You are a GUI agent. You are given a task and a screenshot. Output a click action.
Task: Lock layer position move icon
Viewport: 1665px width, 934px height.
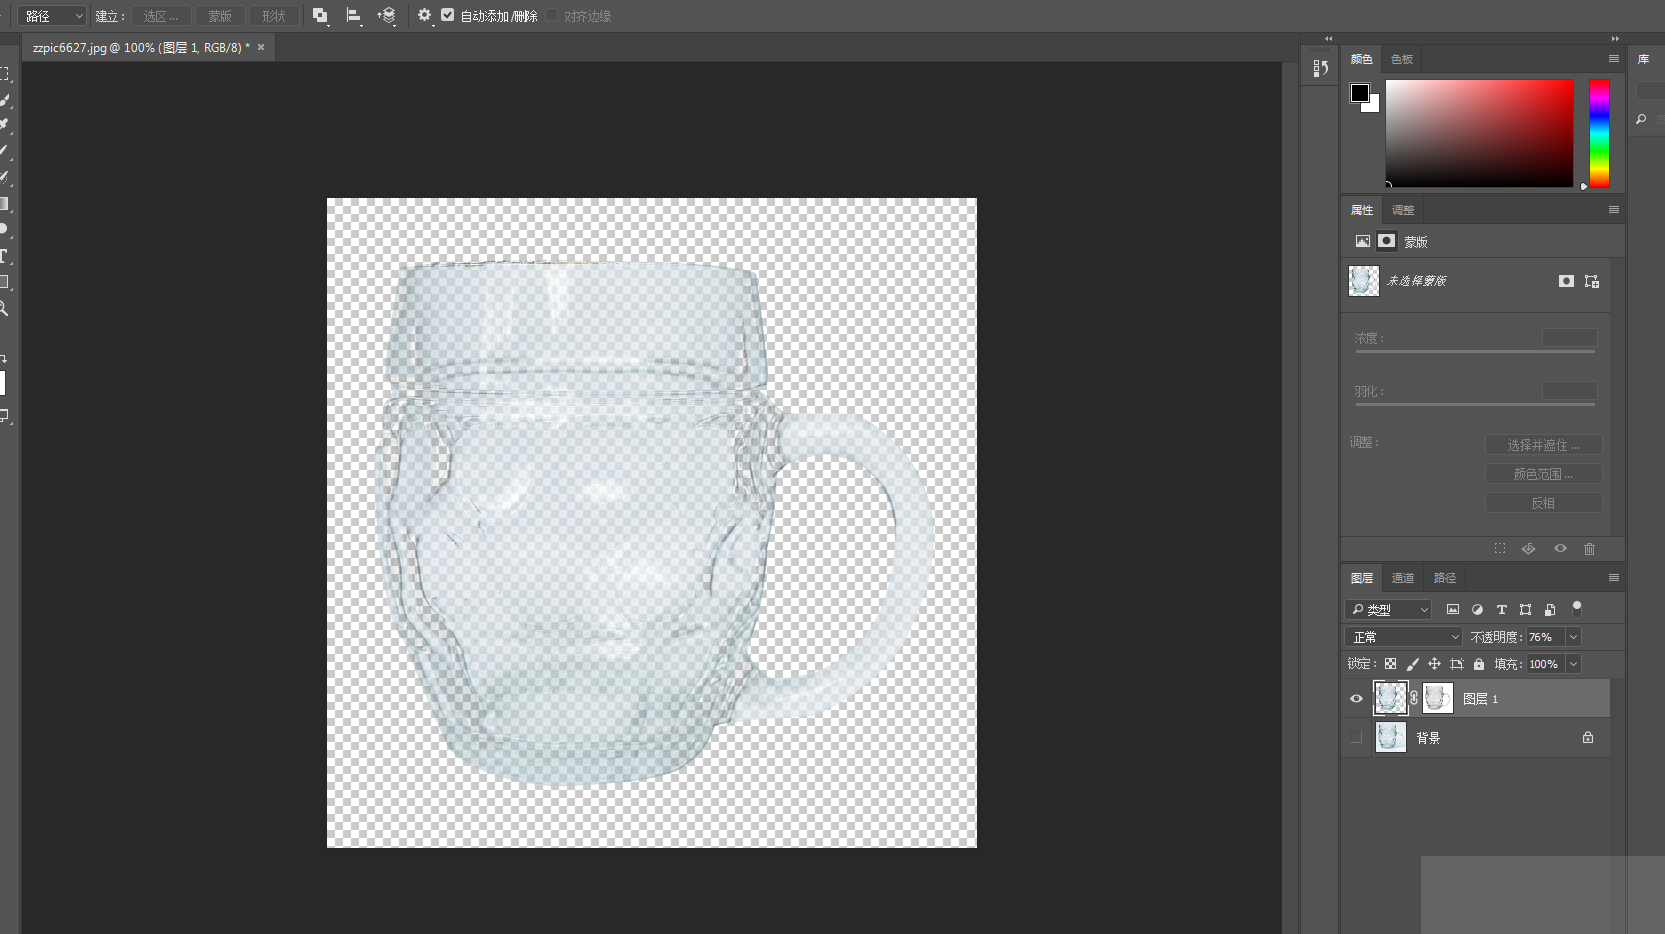(1434, 664)
